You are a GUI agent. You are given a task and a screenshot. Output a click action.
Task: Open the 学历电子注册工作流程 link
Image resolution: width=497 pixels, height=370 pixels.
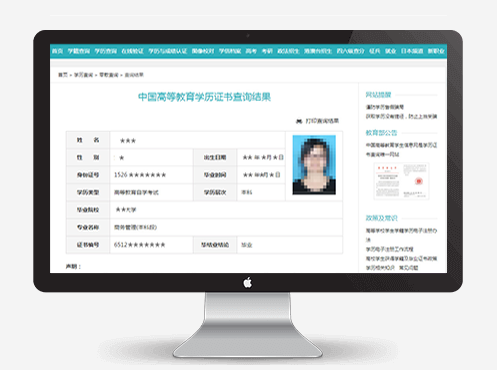click(390, 249)
